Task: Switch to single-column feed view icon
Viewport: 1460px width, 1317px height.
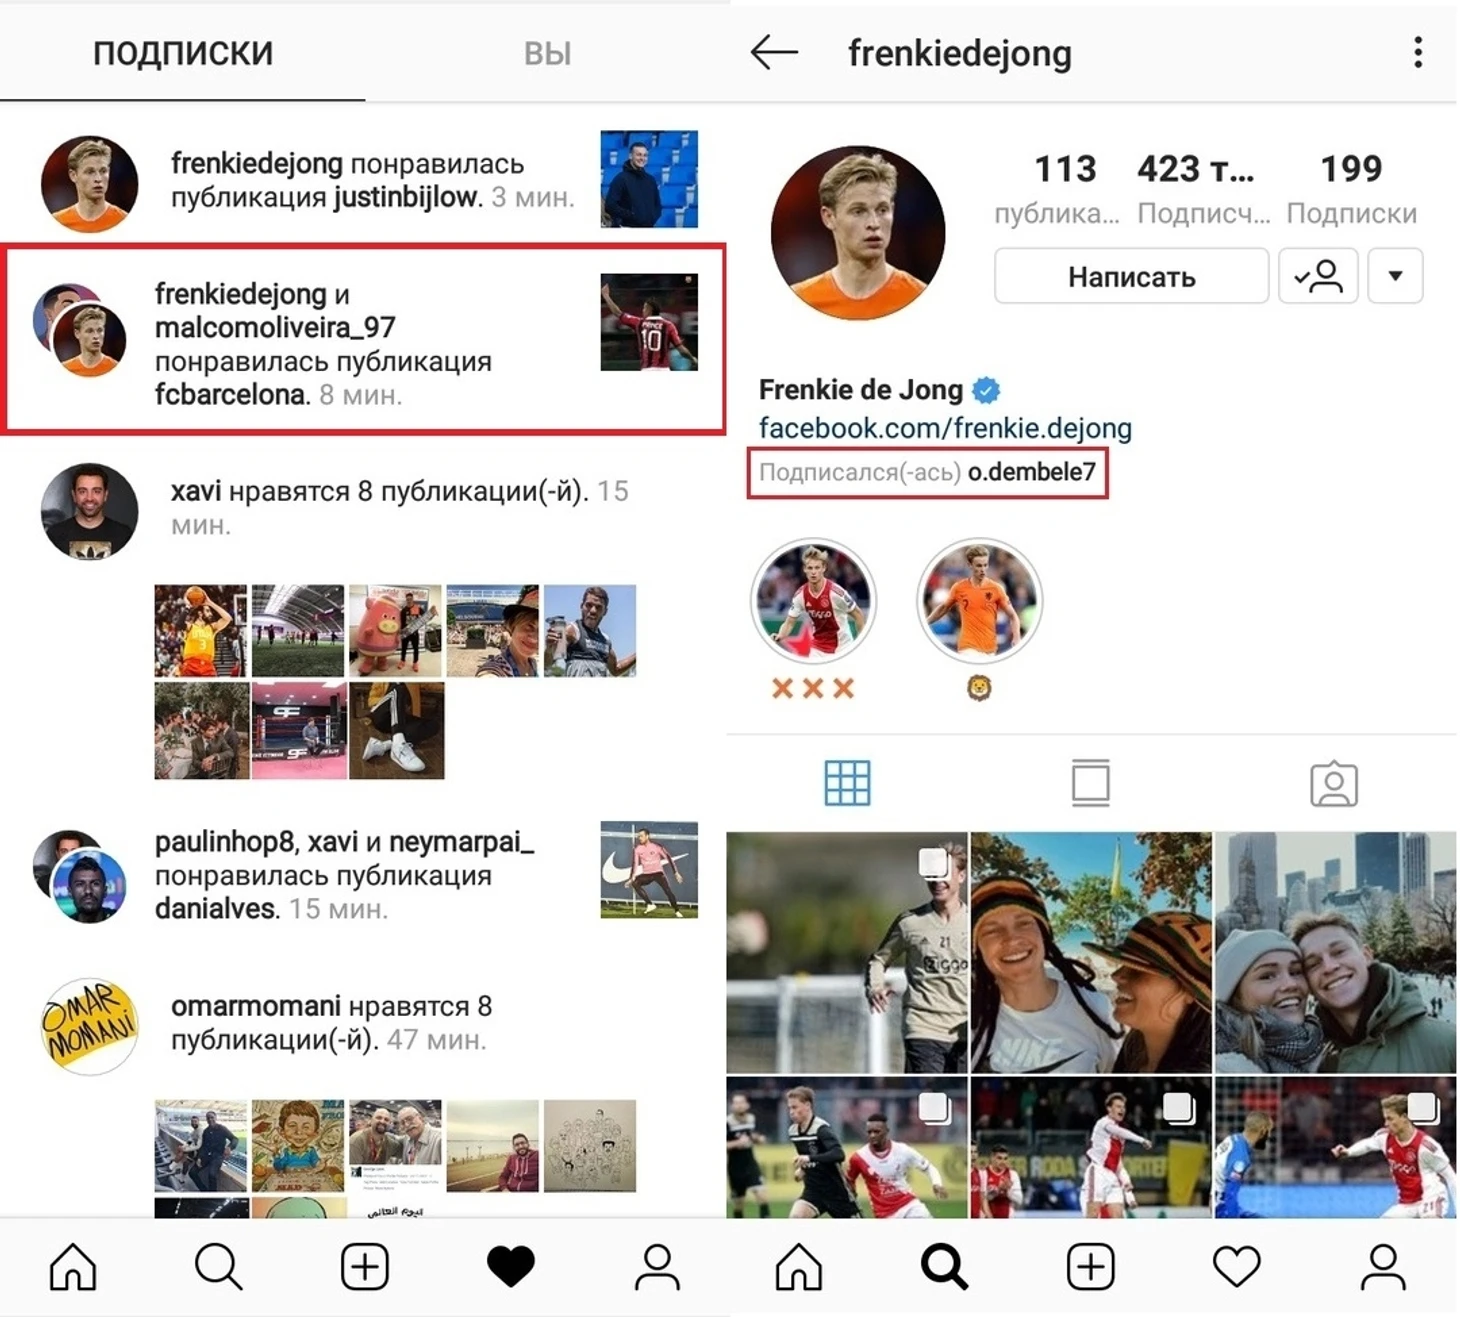Action: [x=1090, y=783]
